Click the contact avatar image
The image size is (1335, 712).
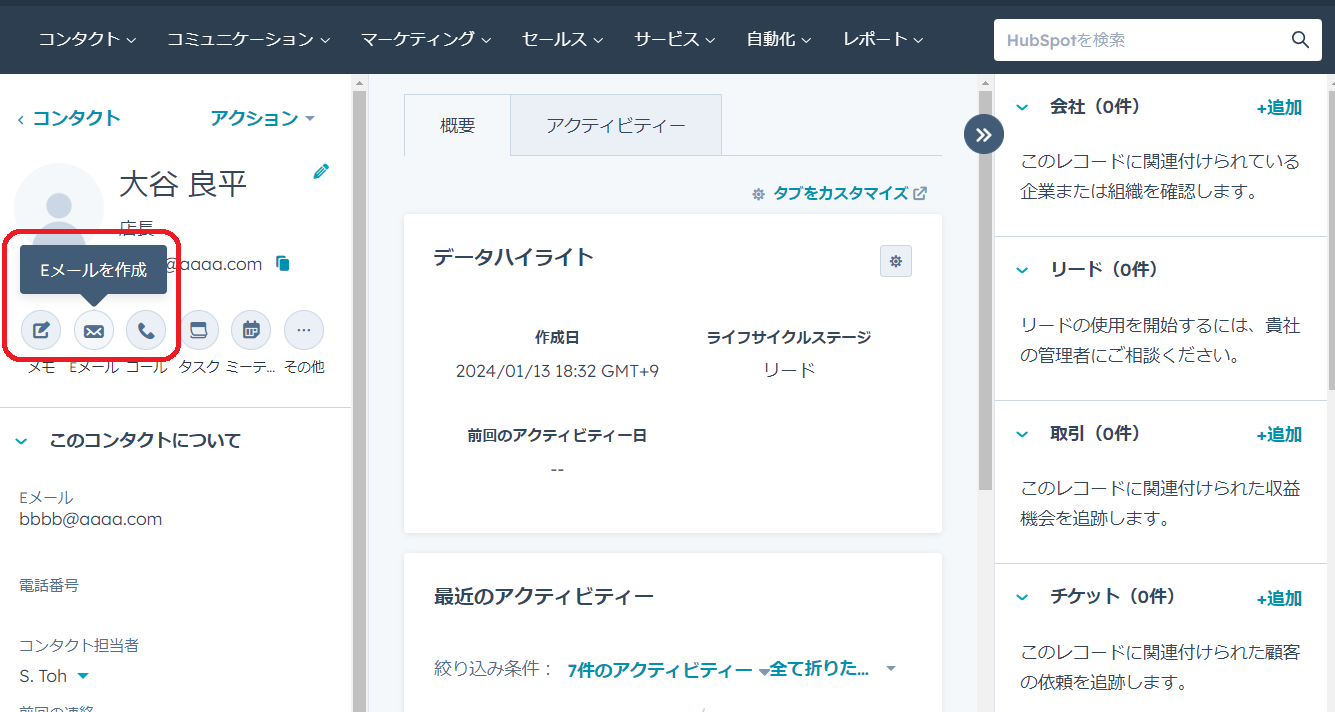(59, 208)
